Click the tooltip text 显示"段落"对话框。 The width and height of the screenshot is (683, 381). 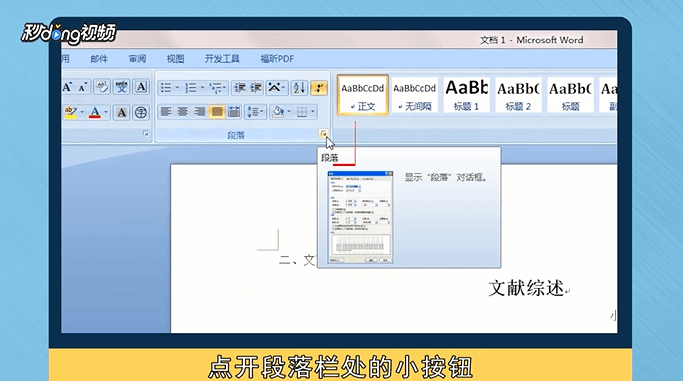tap(446, 178)
